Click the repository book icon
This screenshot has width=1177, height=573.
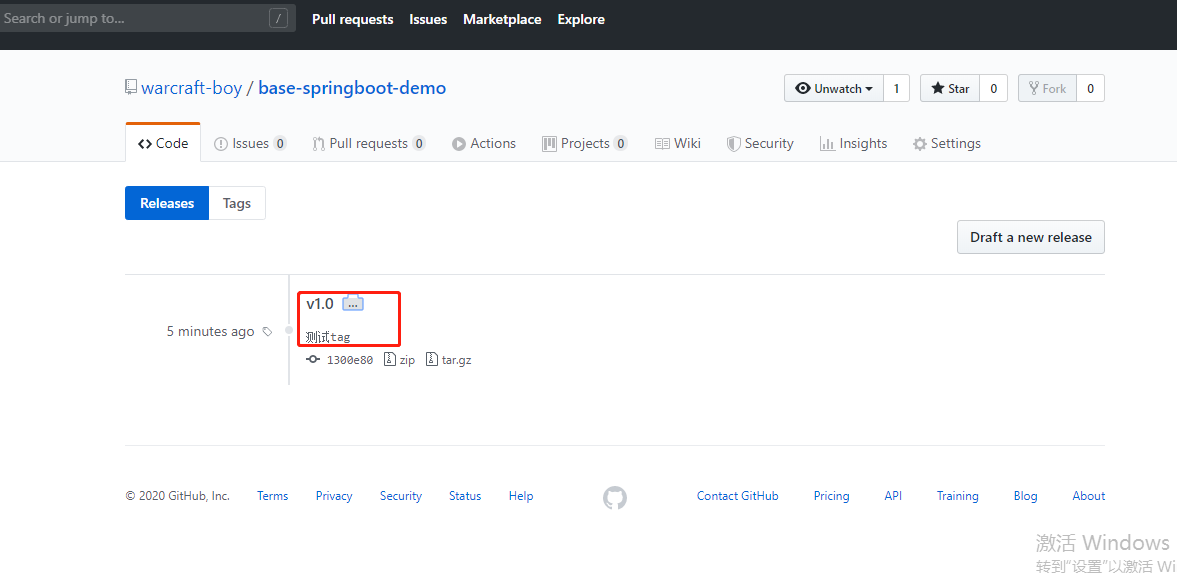(x=131, y=88)
